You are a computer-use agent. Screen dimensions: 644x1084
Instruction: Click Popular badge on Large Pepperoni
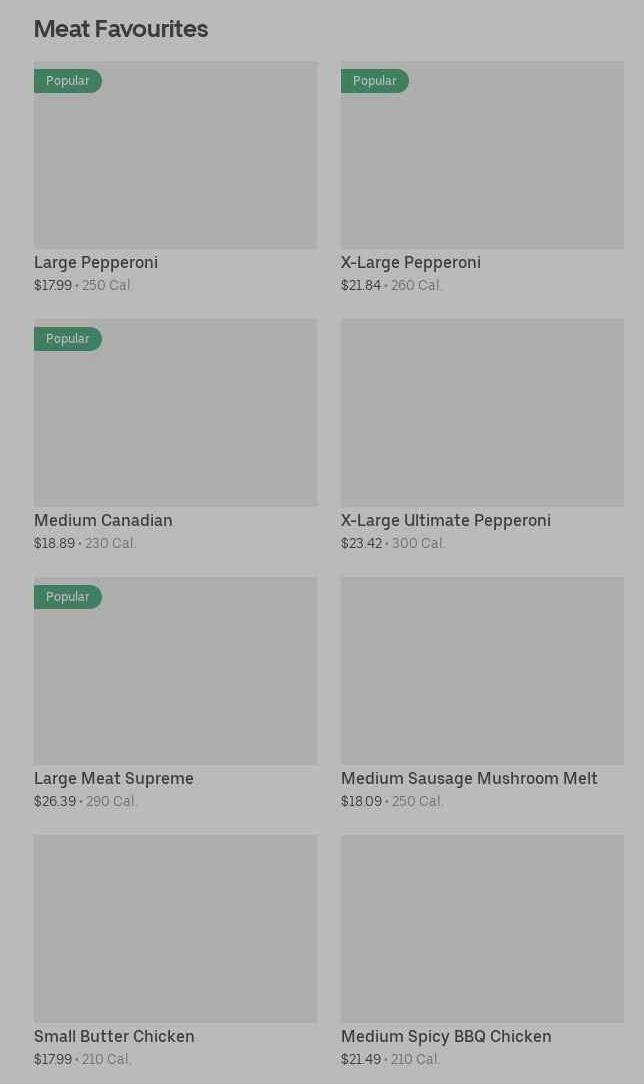[68, 81]
